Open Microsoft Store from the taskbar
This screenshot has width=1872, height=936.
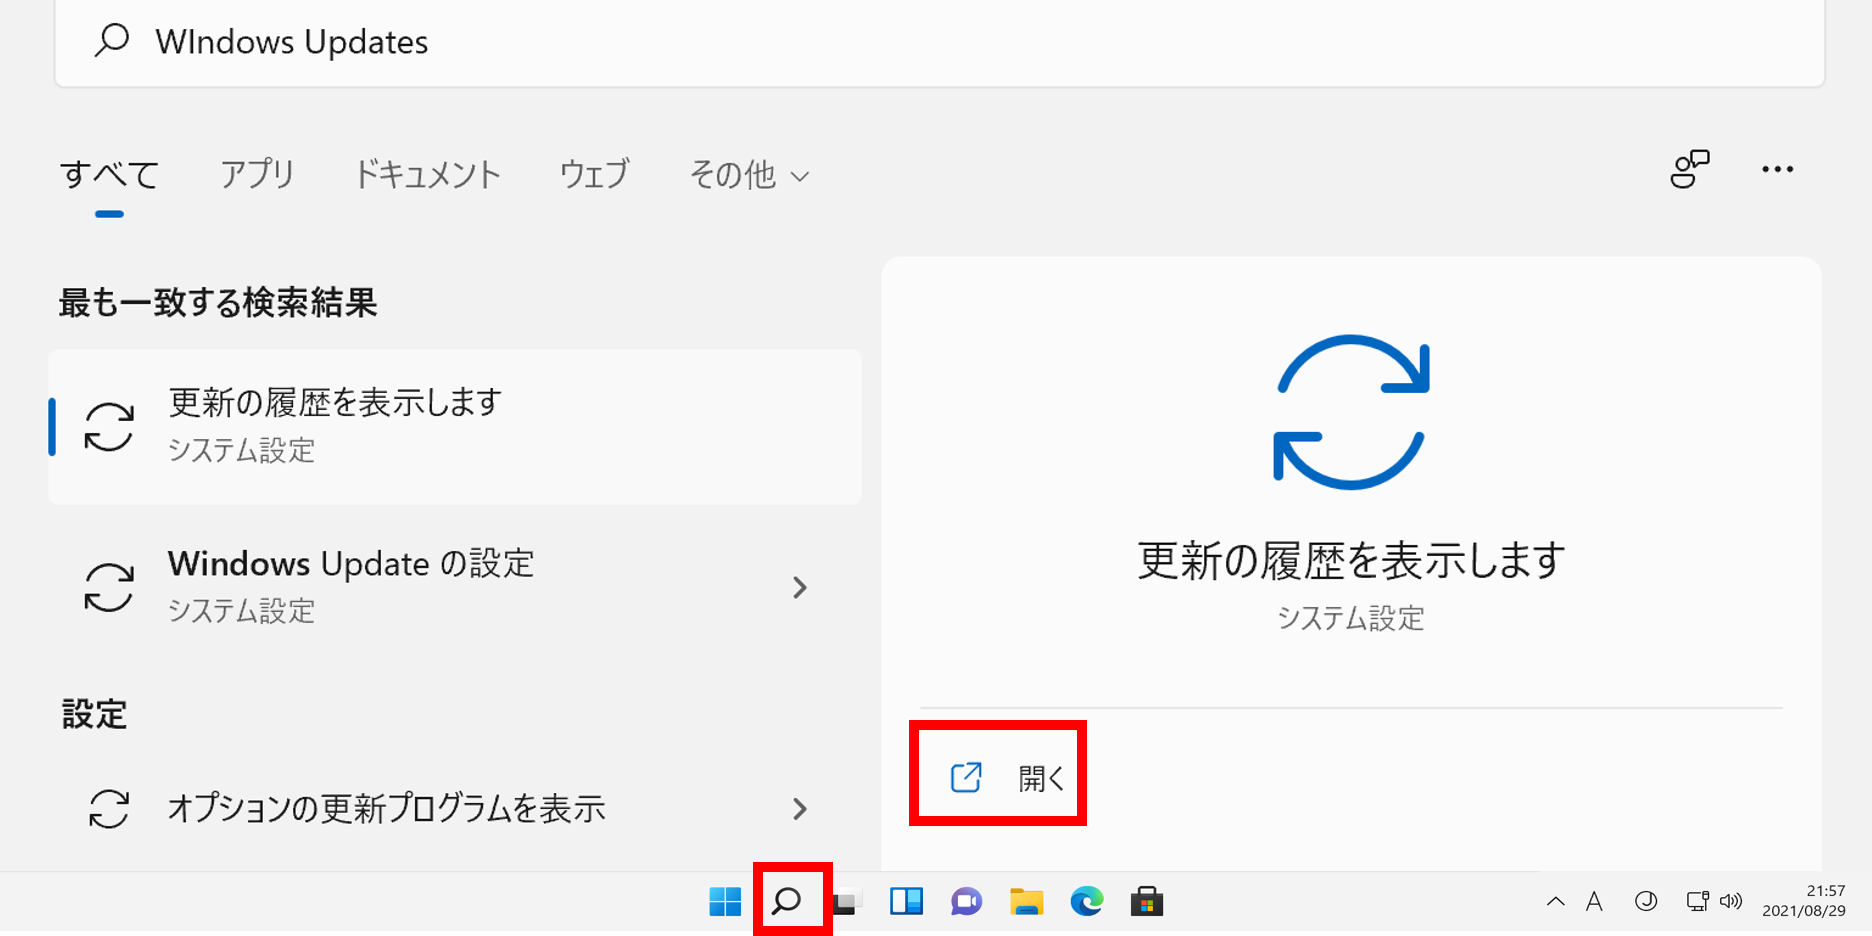tap(1147, 902)
